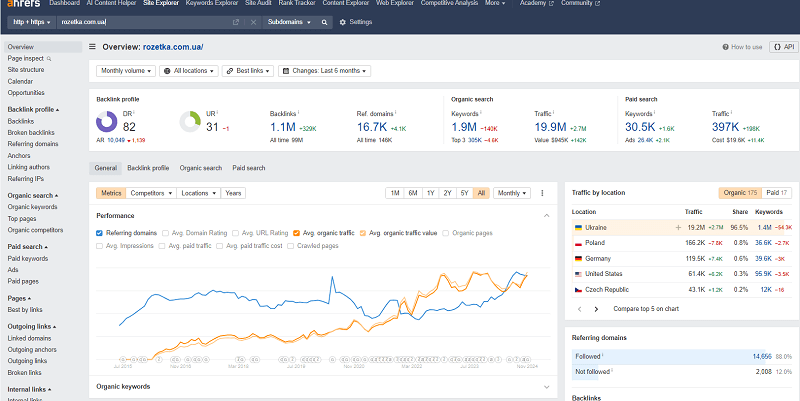
Task: Go to Keywords Explorer
Action: pyautogui.click(x=212, y=3)
